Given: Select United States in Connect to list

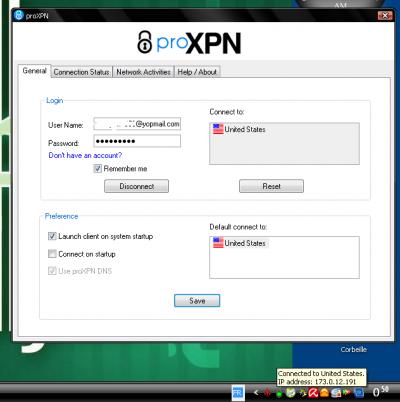Looking at the screenshot, I should coord(245,129).
